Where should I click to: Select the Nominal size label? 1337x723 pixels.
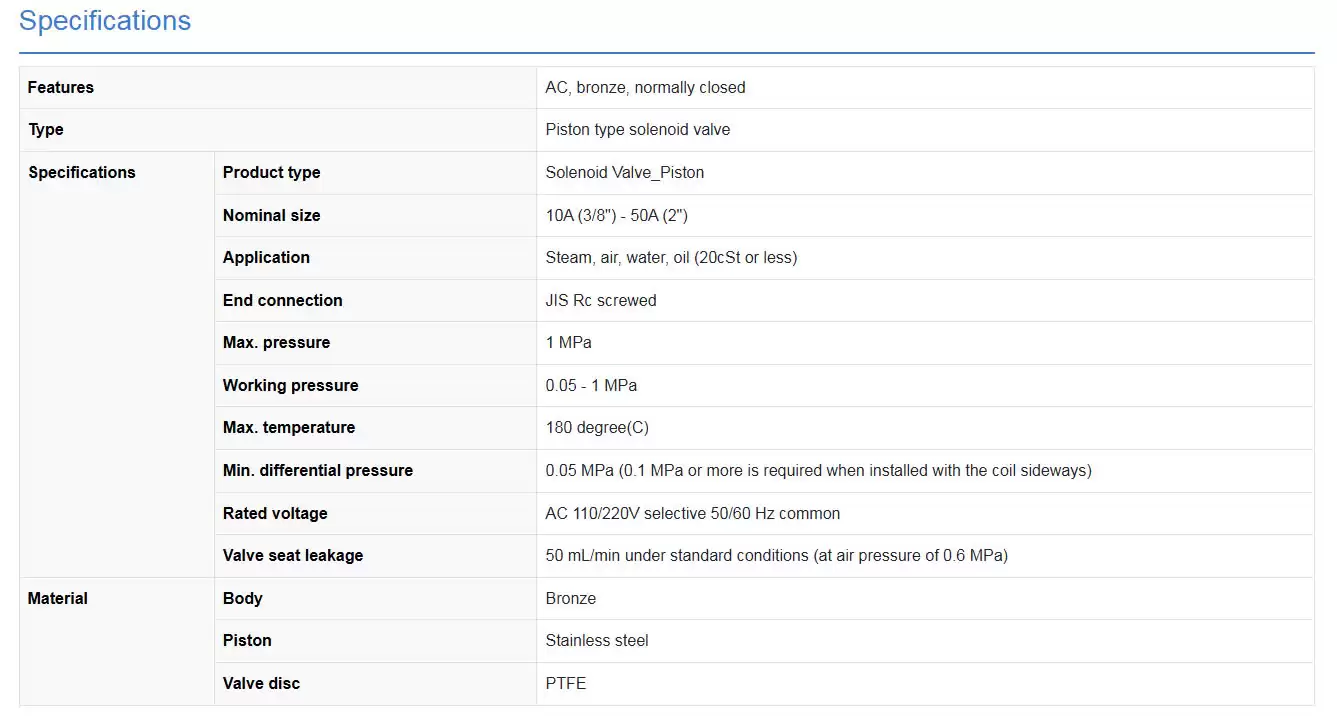click(x=272, y=215)
